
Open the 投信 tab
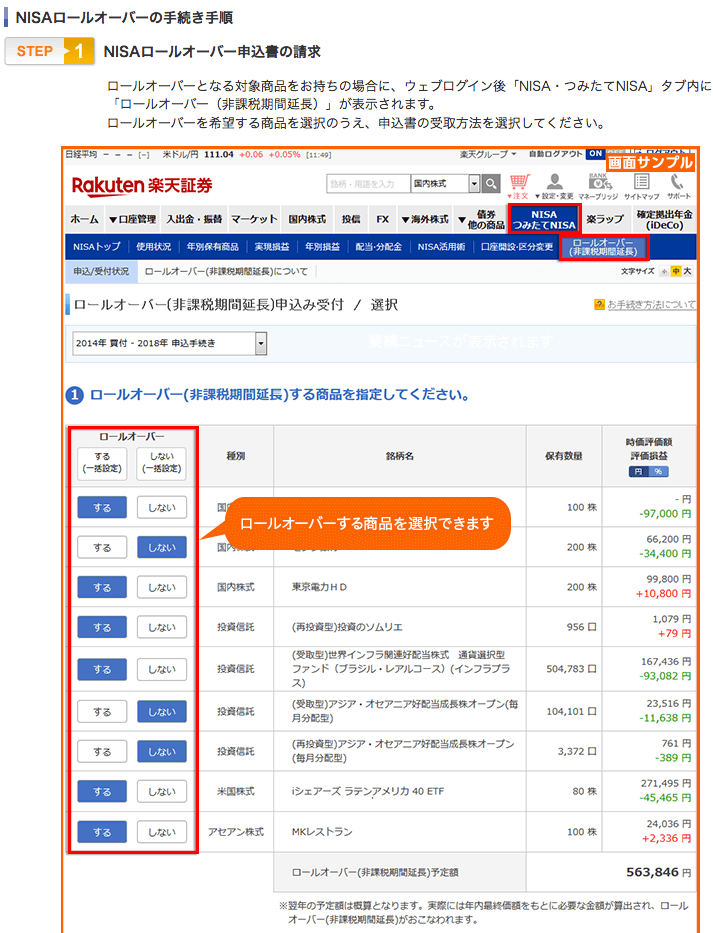pyautogui.click(x=351, y=220)
